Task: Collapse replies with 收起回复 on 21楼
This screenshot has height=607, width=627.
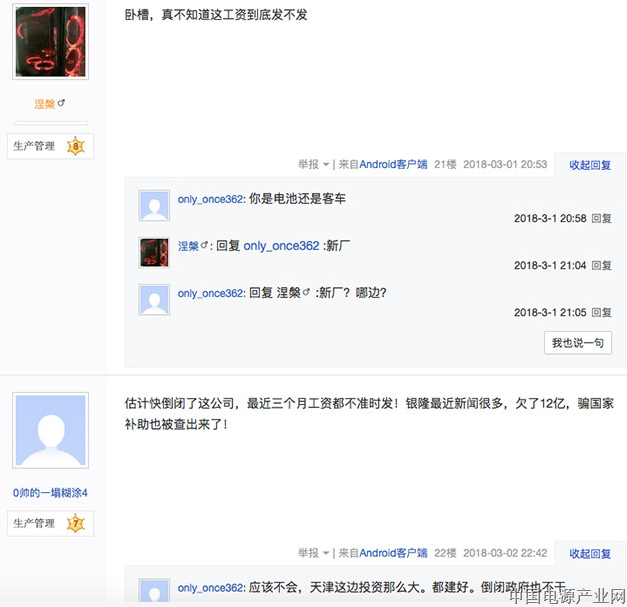Action: click(x=590, y=165)
